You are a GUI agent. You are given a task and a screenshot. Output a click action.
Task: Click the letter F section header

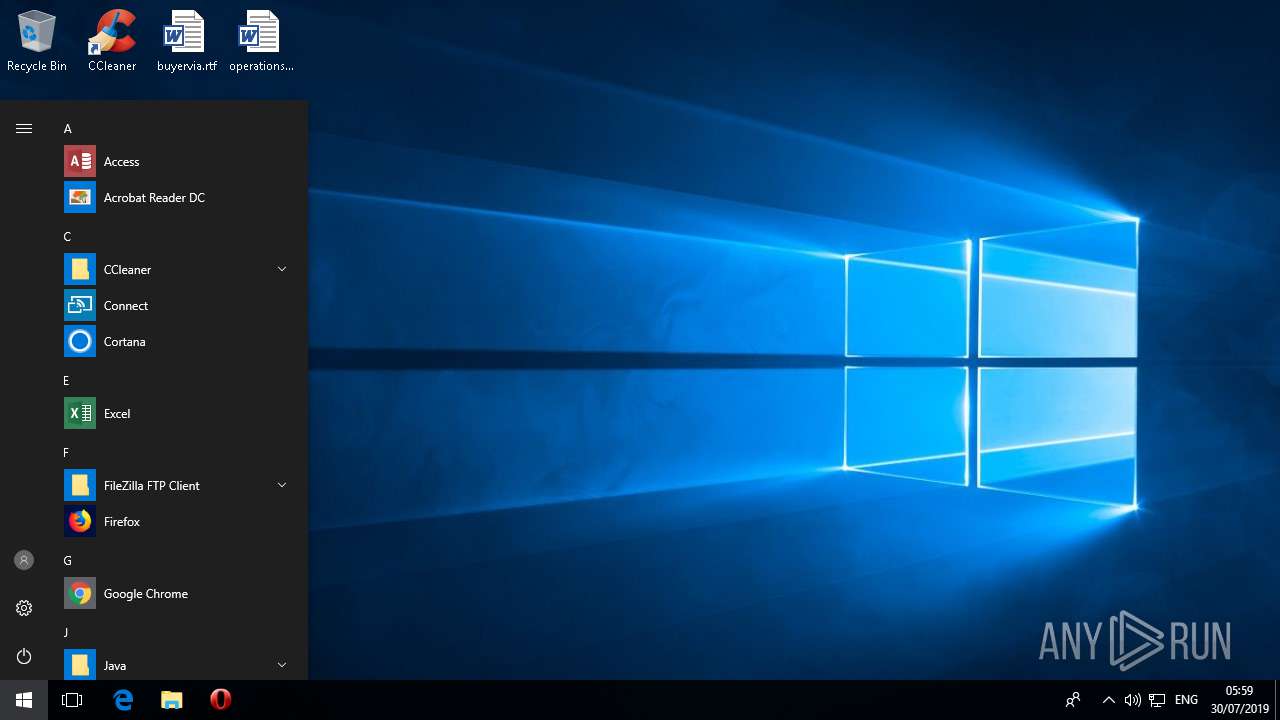click(66, 453)
